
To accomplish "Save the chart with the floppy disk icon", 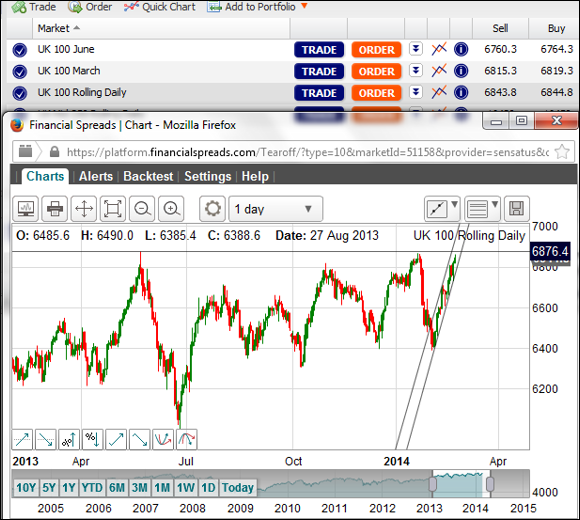I will [x=517, y=209].
